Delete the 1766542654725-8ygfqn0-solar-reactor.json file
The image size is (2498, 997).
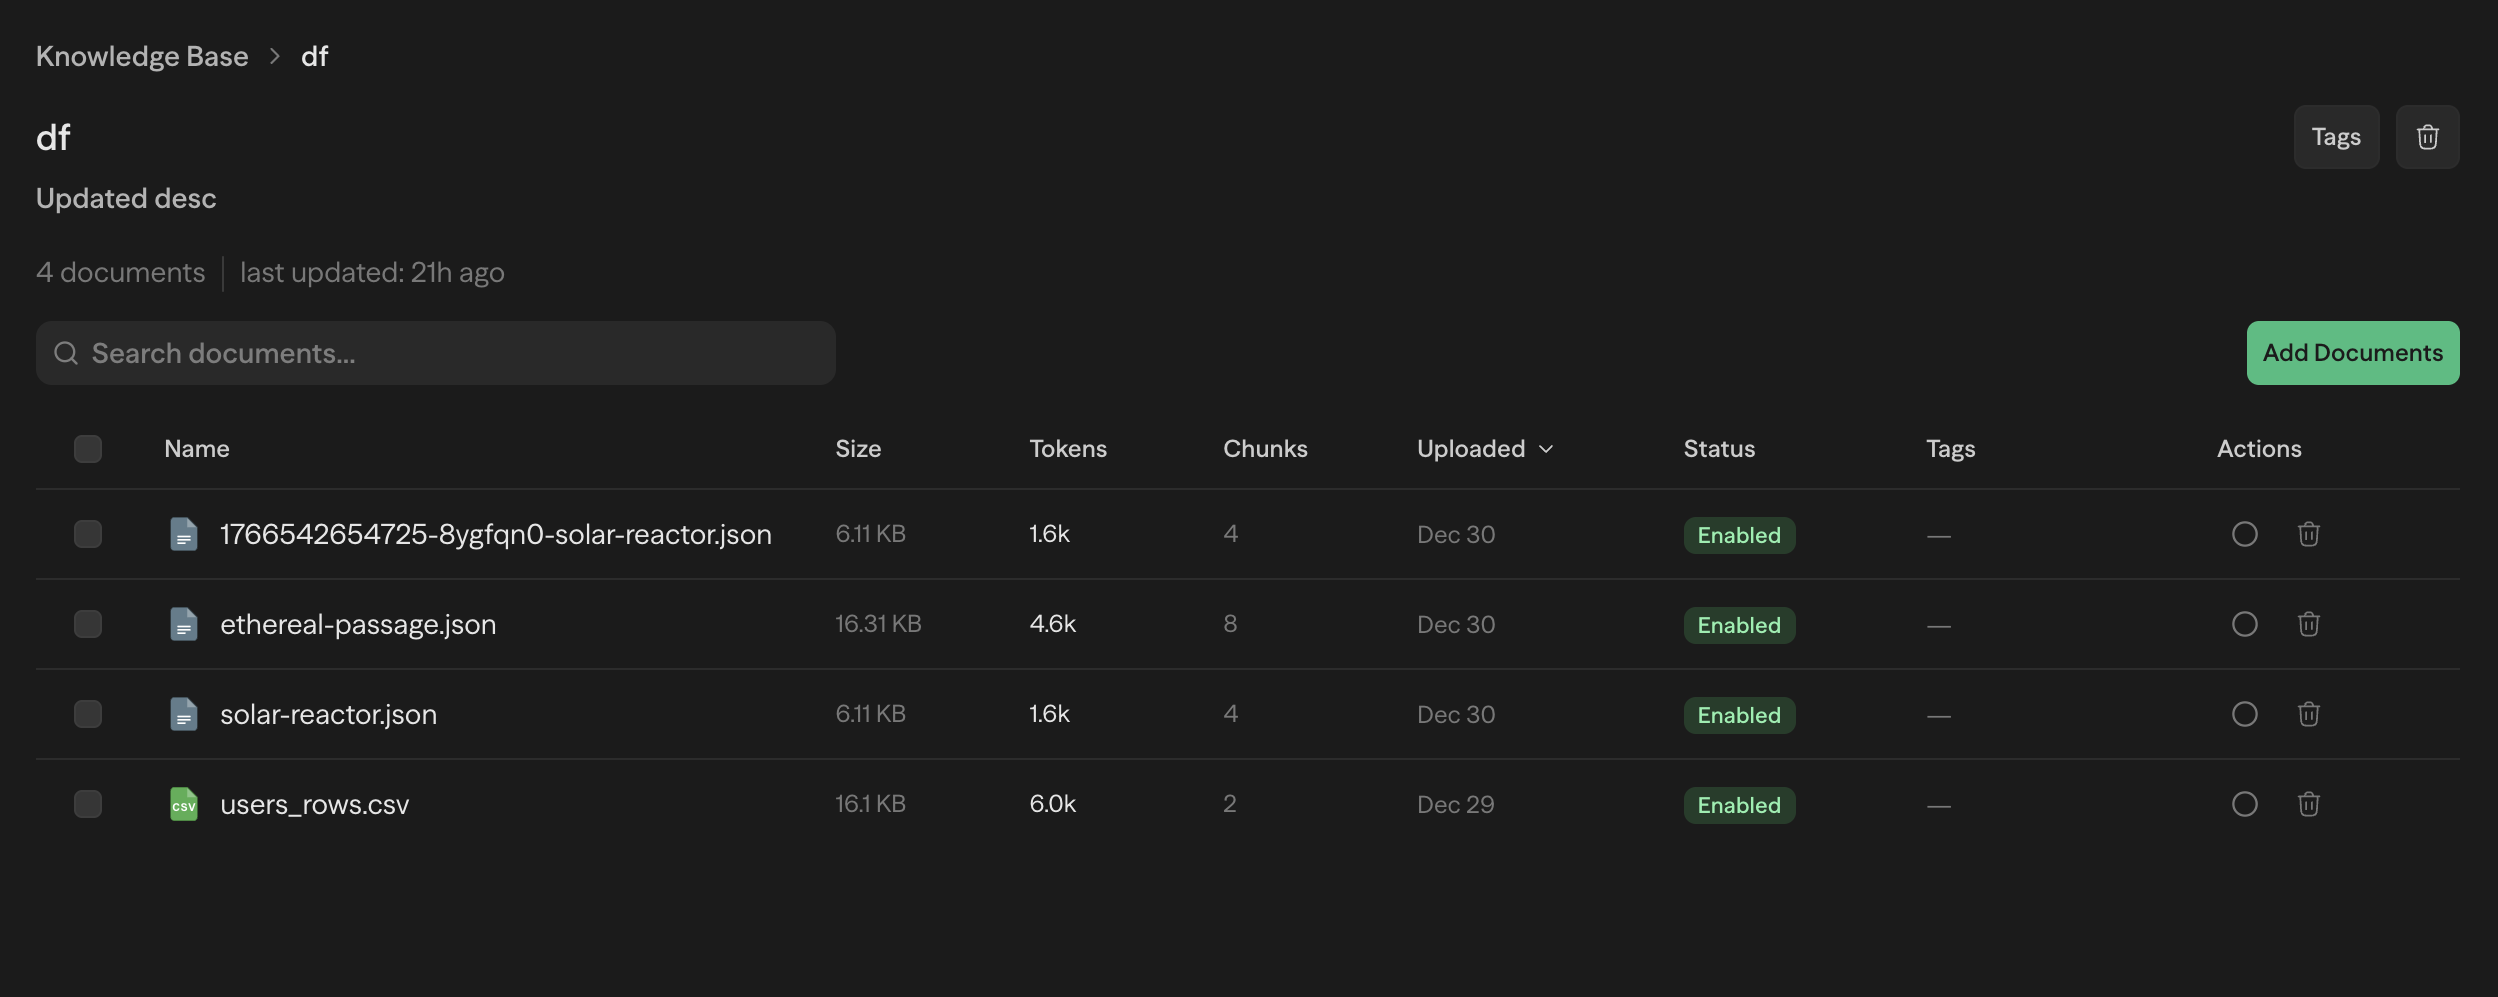2308,534
